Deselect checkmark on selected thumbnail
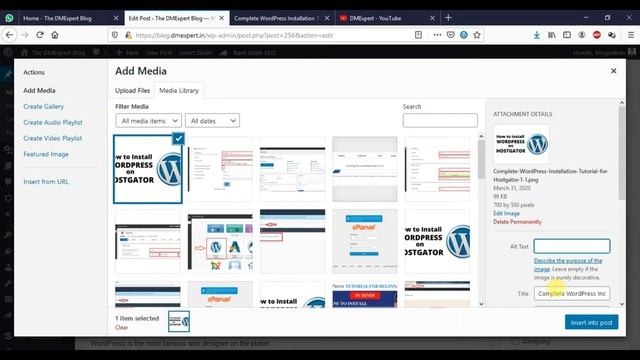 tap(178, 139)
